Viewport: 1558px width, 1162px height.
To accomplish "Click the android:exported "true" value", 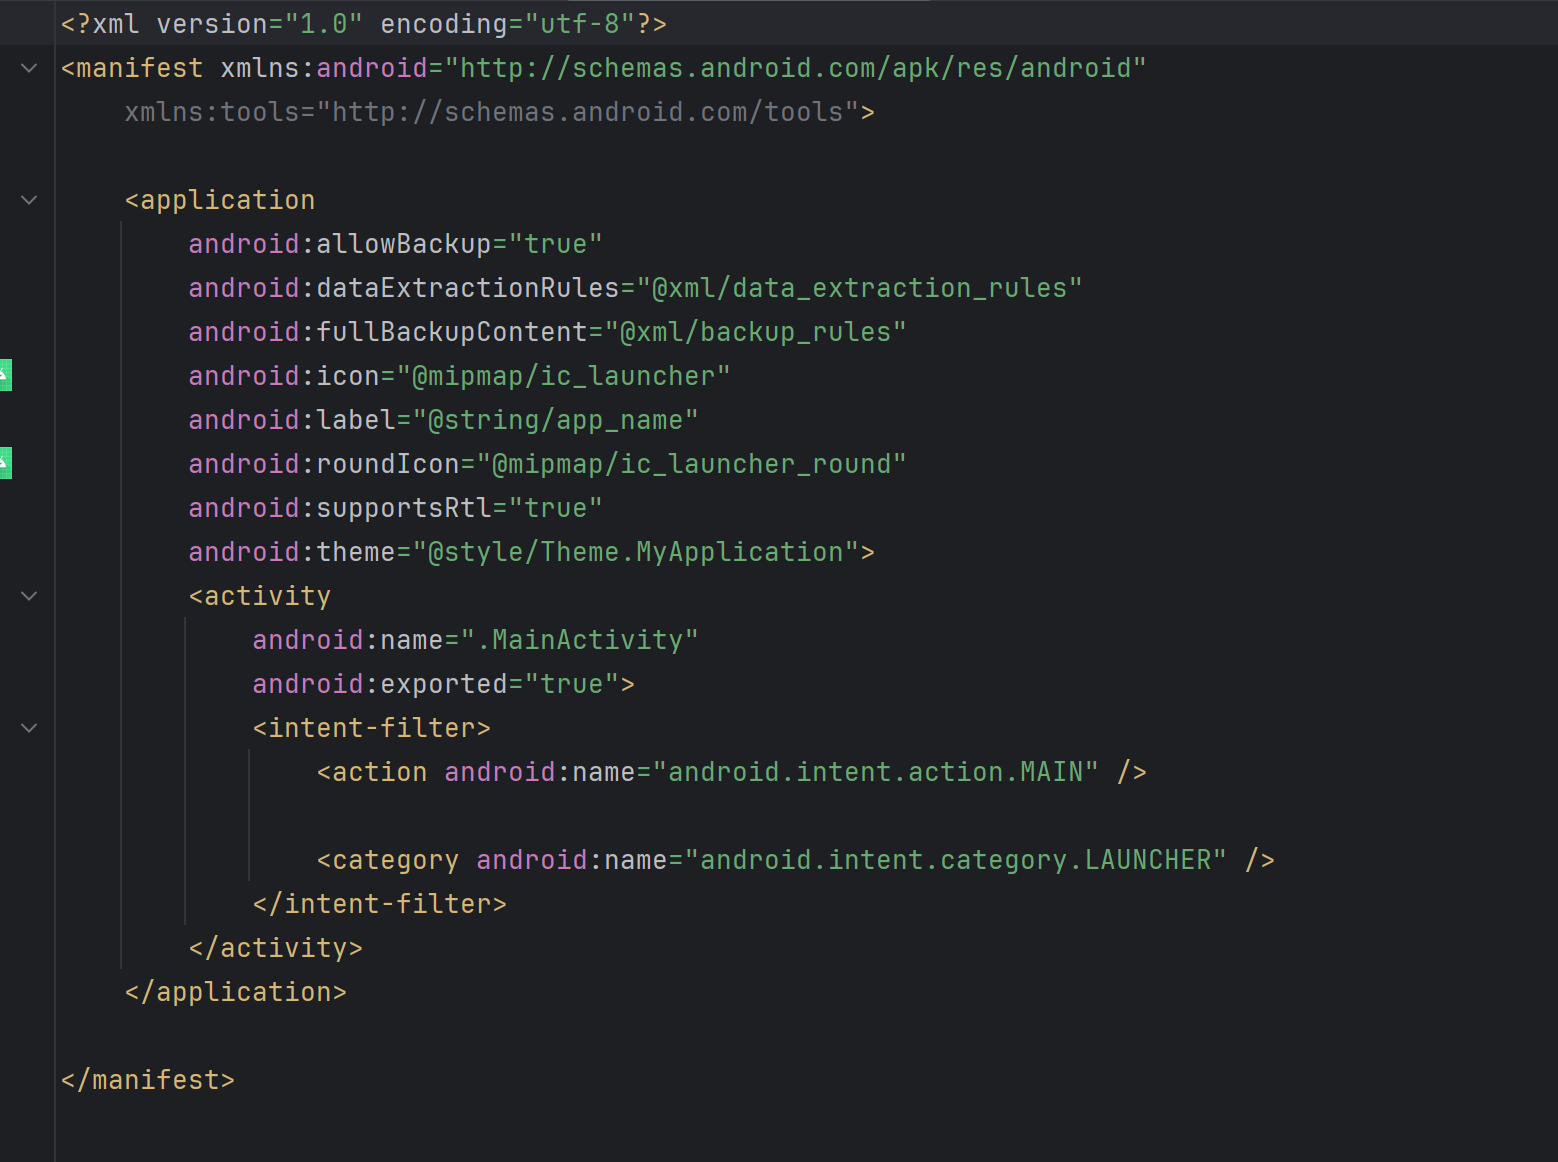I will [x=571, y=684].
